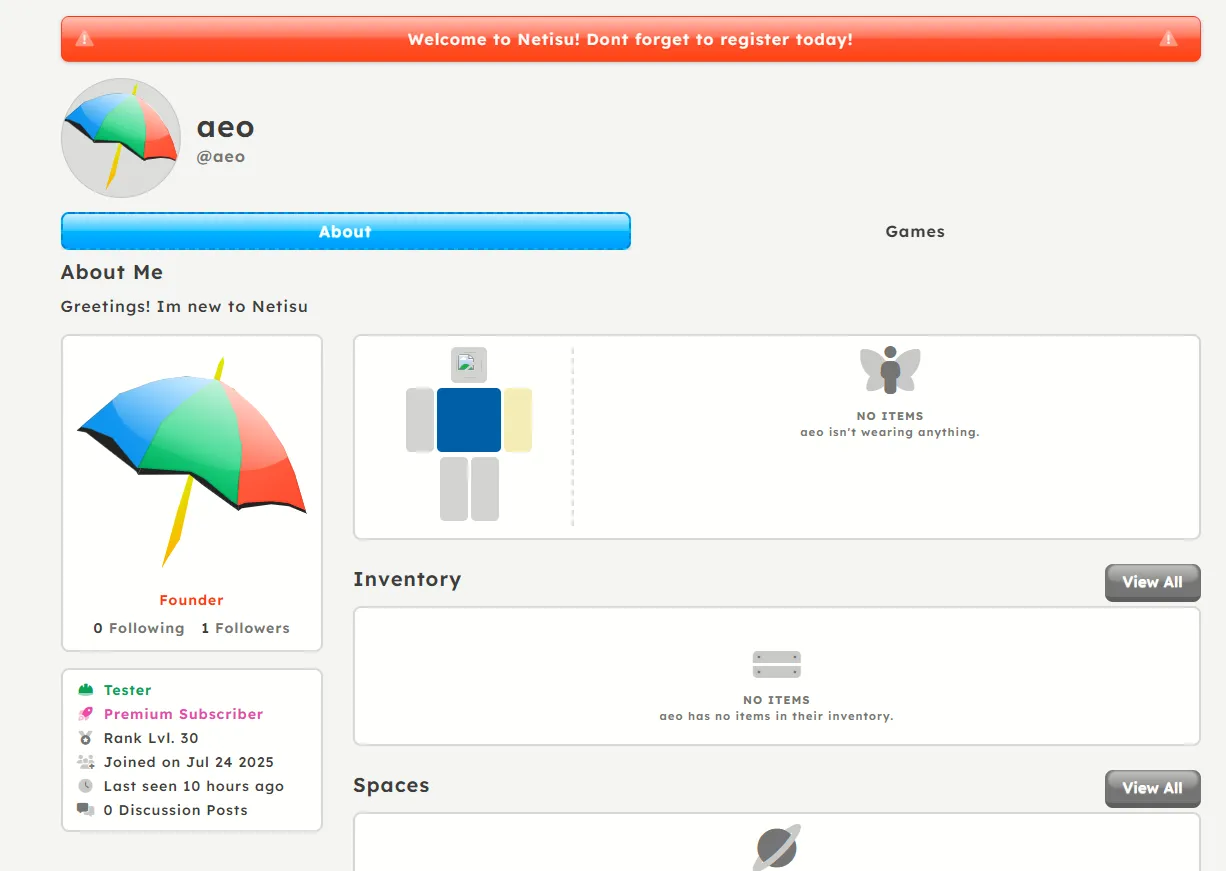
Task: Switch to the Games tab
Action: (x=915, y=231)
